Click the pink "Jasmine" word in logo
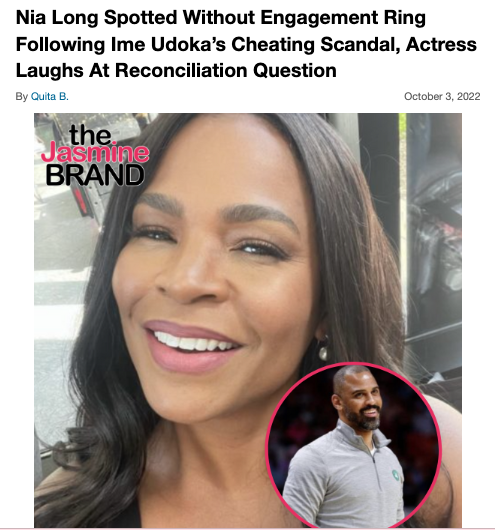This screenshot has height=530, width=495. [95, 152]
